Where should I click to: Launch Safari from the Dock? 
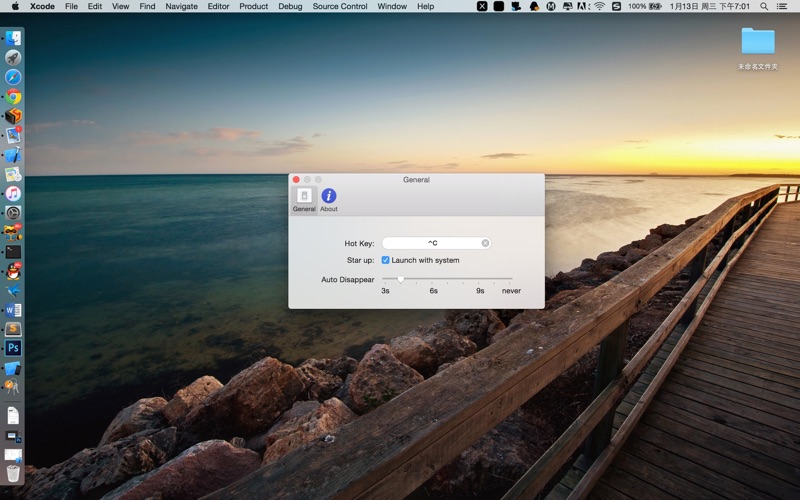click(13, 77)
